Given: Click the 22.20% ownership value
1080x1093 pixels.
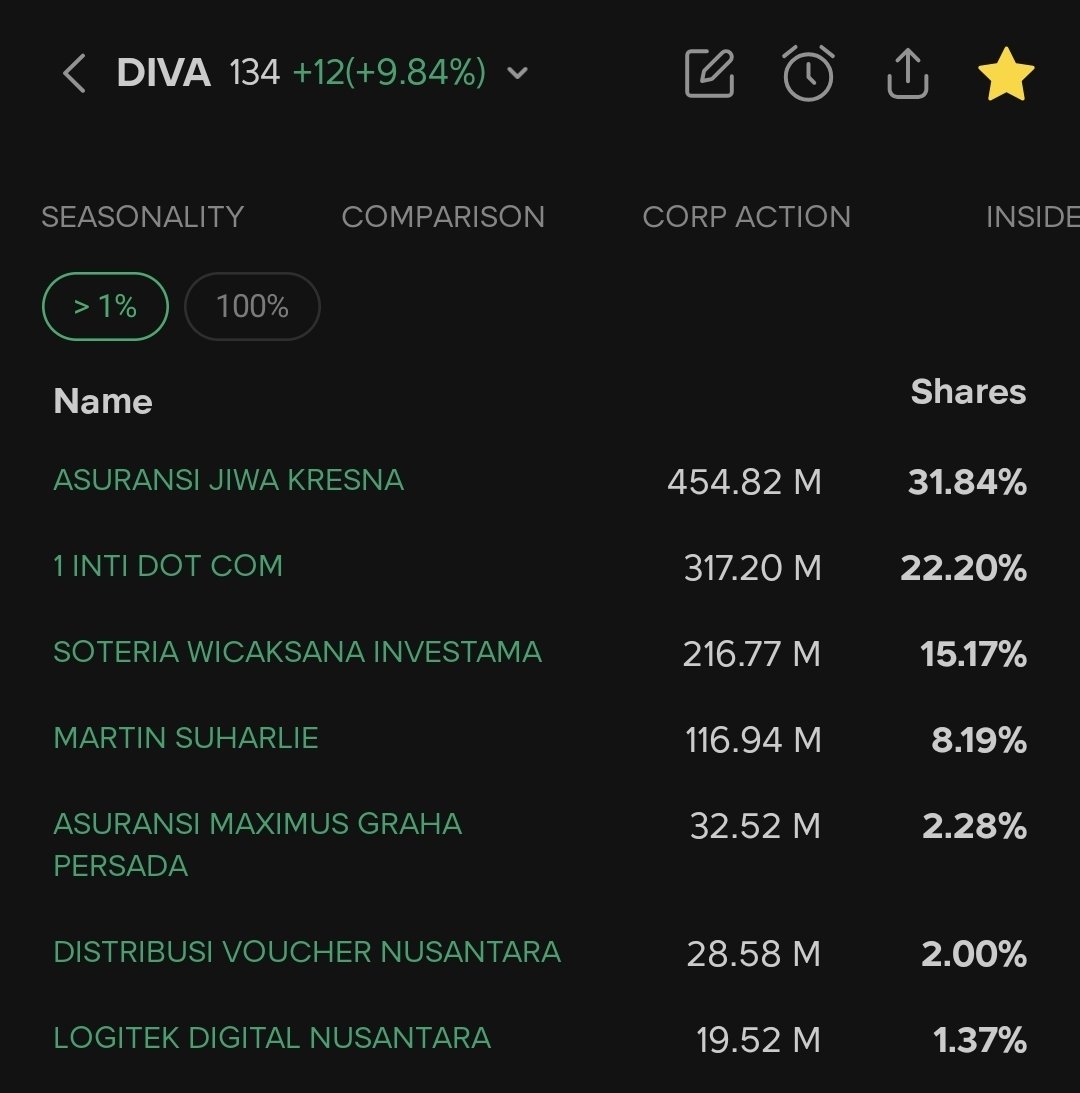Looking at the screenshot, I should (x=964, y=568).
